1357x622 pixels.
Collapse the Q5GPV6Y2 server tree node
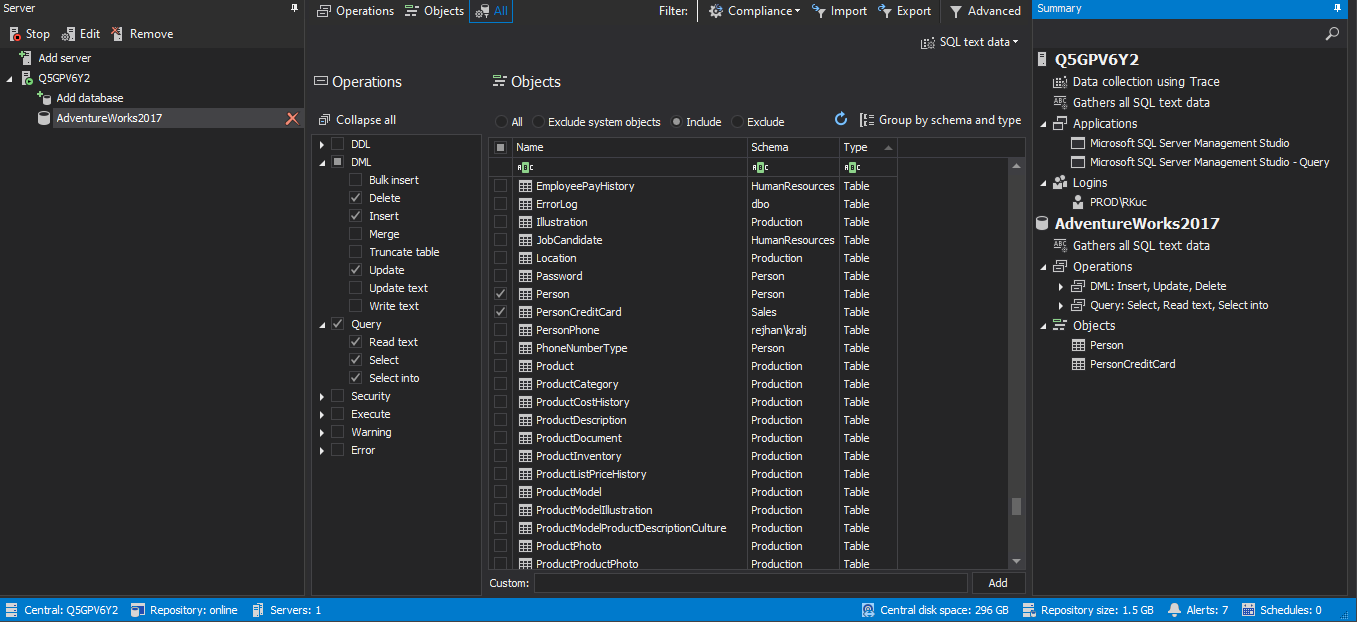(x=10, y=78)
